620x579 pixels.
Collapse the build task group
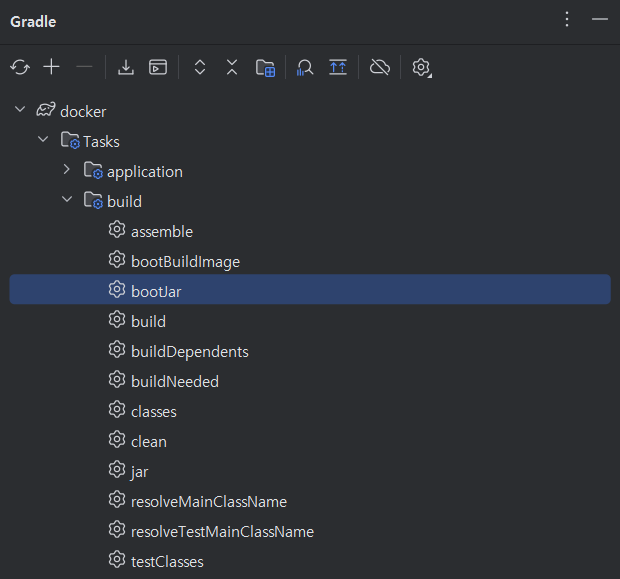point(67,199)
